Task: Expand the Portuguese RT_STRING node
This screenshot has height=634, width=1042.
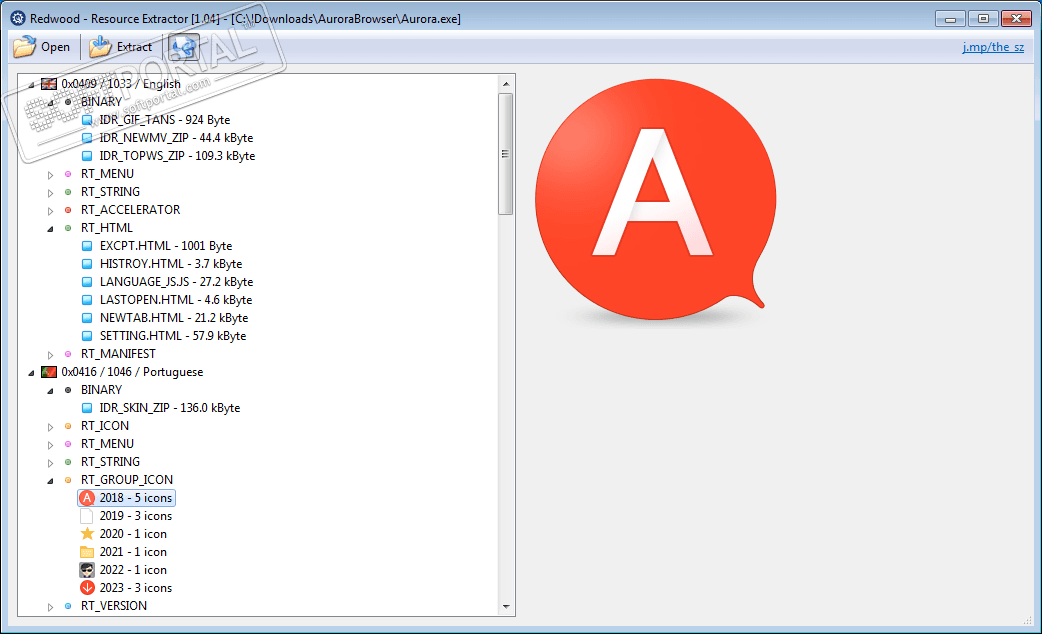Action: click(x=51, y=463)
